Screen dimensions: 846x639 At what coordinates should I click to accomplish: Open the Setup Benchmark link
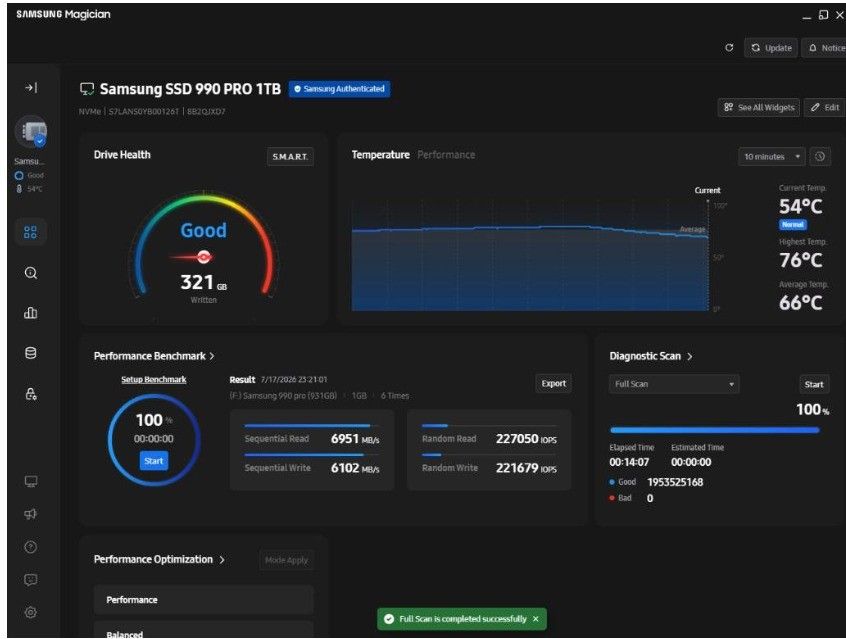coord(154,379)
